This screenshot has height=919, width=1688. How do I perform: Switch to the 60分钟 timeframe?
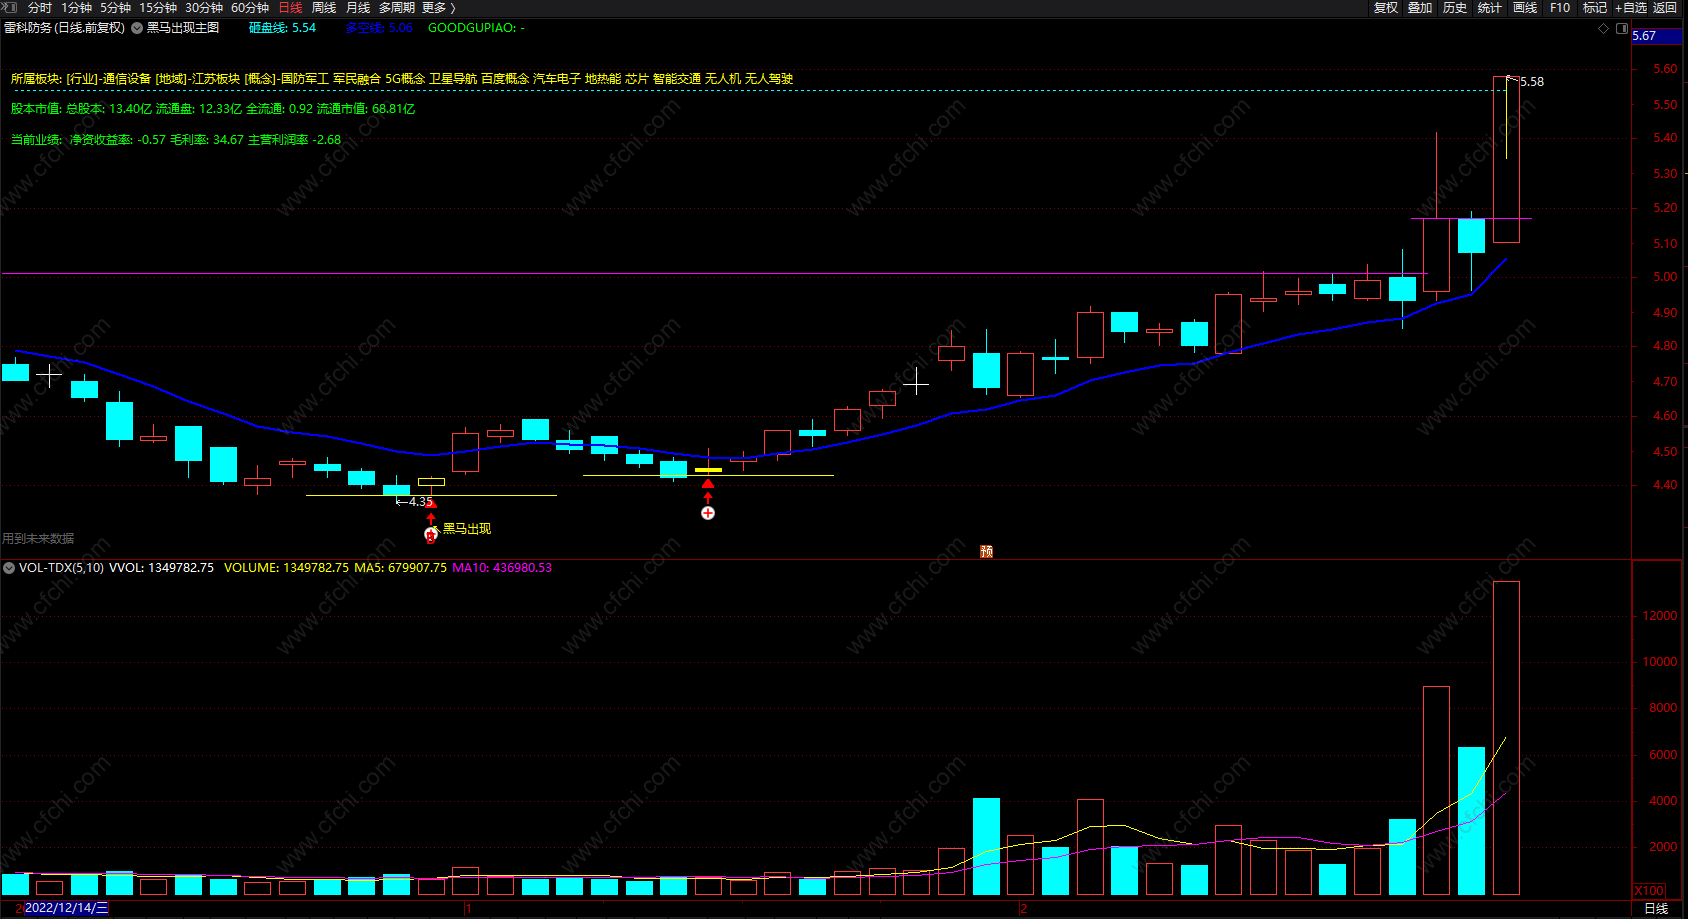(x=250, y=8)
